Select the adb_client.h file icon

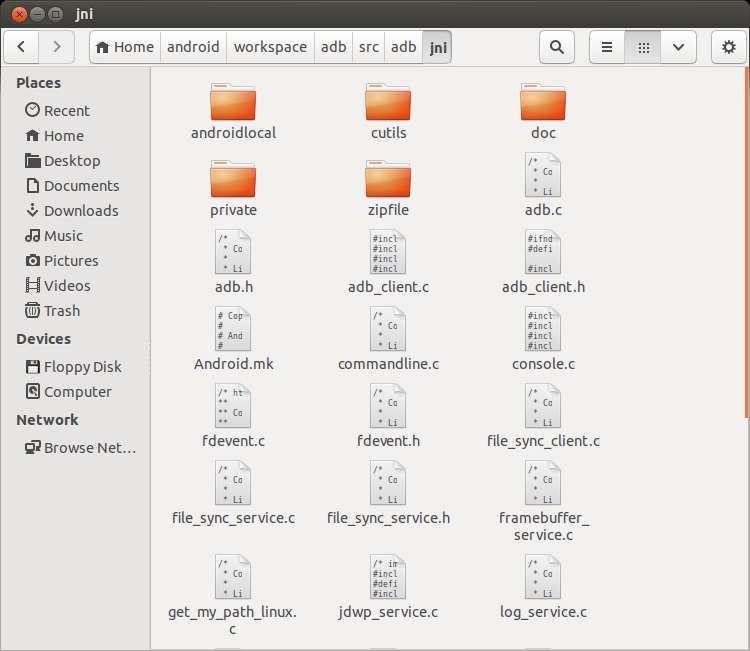543,252
